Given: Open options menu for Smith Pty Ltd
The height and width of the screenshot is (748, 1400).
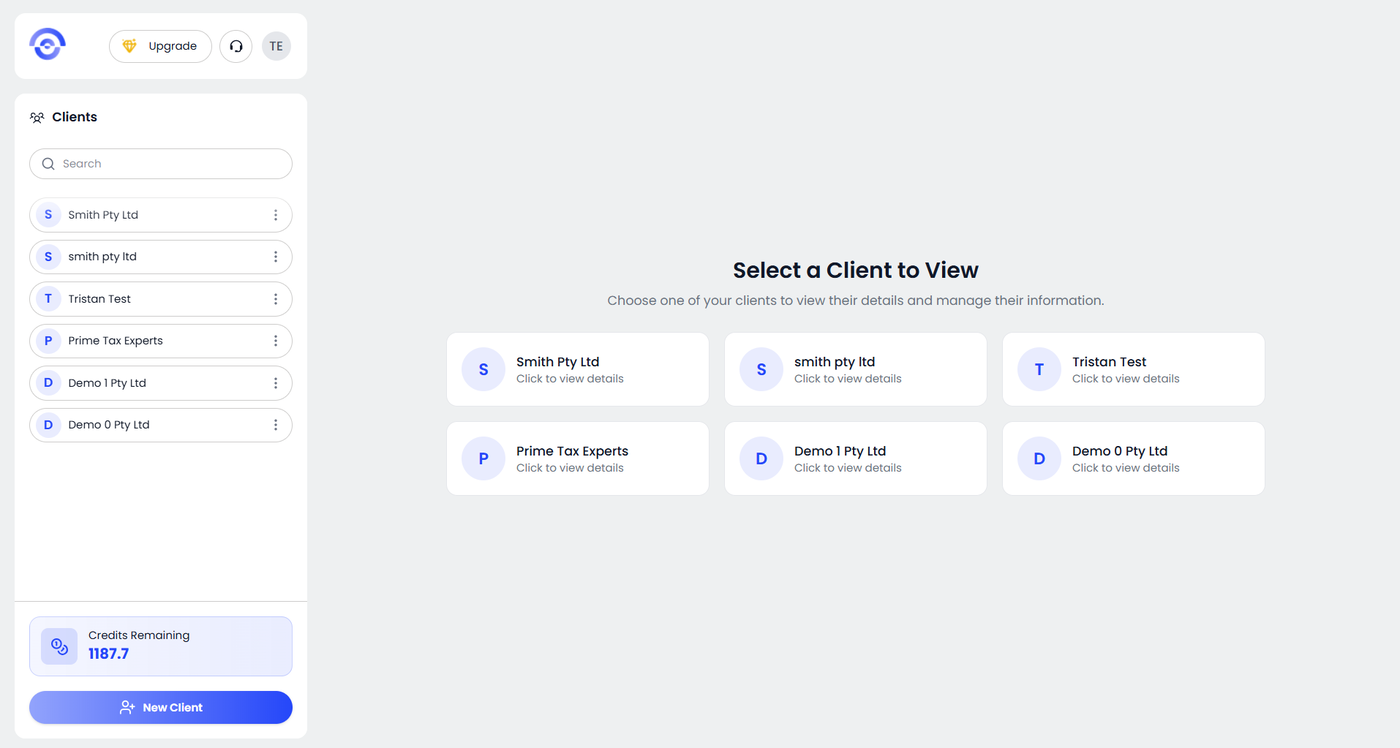Looking at the screenshot, I should 276,215.
